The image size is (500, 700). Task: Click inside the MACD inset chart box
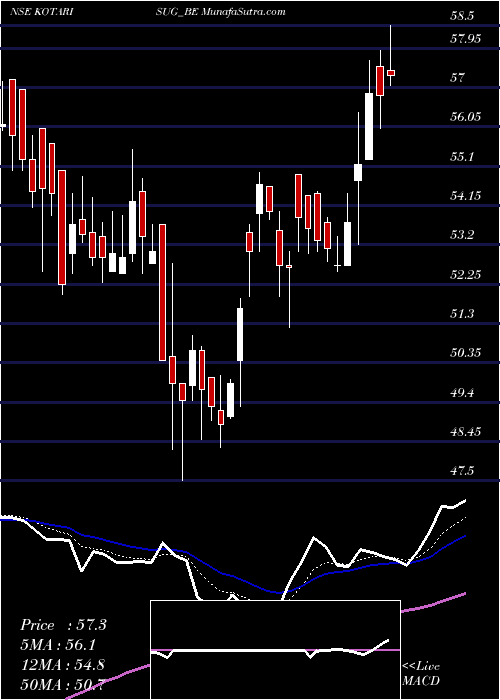pos(275,650)
